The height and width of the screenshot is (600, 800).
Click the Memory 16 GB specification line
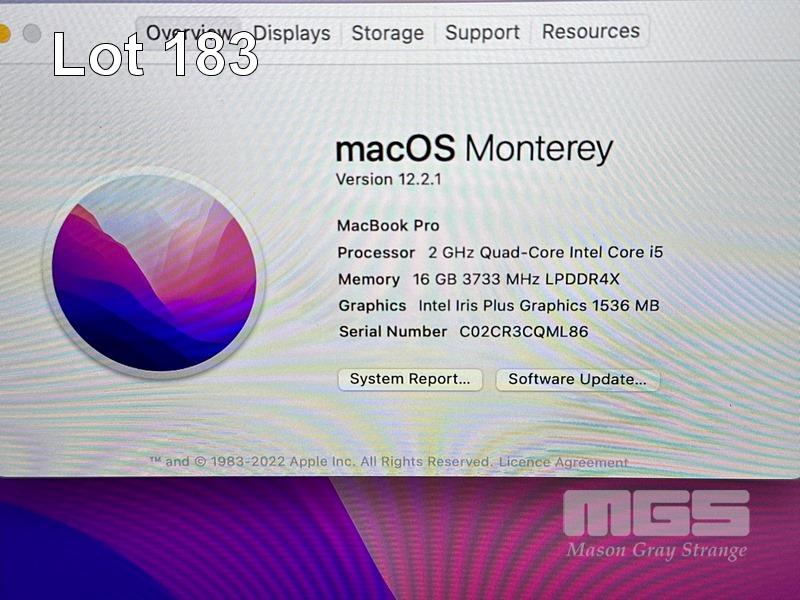point(479,279)
